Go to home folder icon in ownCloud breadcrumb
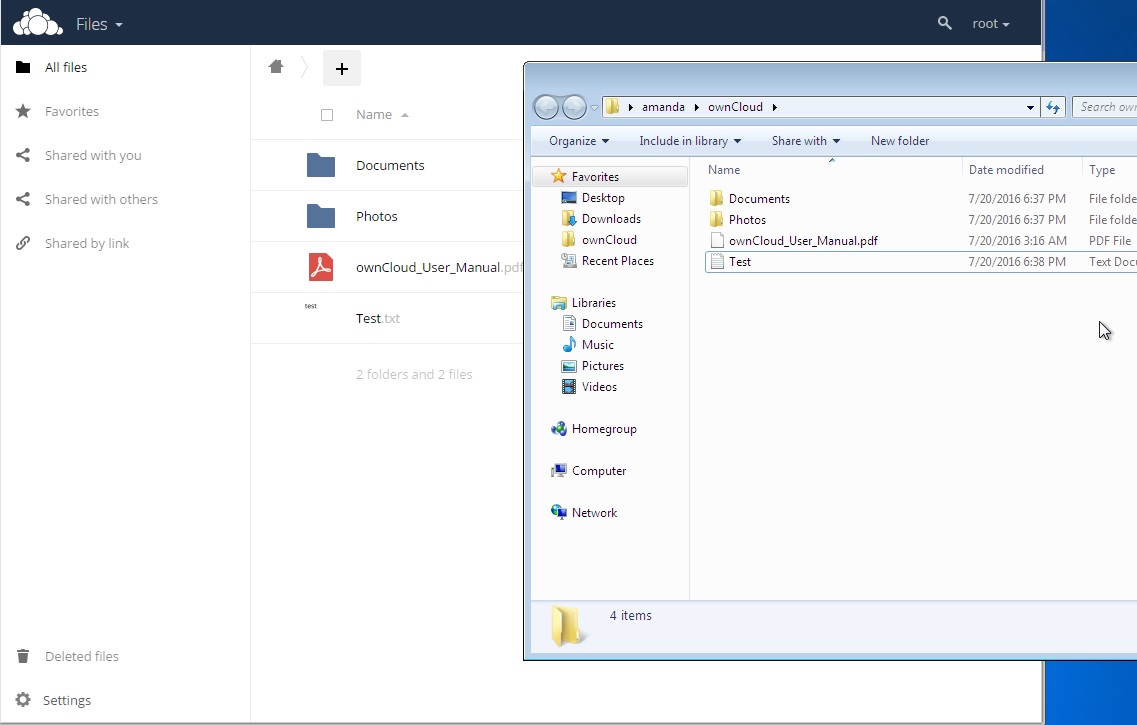 coord(276,67)
